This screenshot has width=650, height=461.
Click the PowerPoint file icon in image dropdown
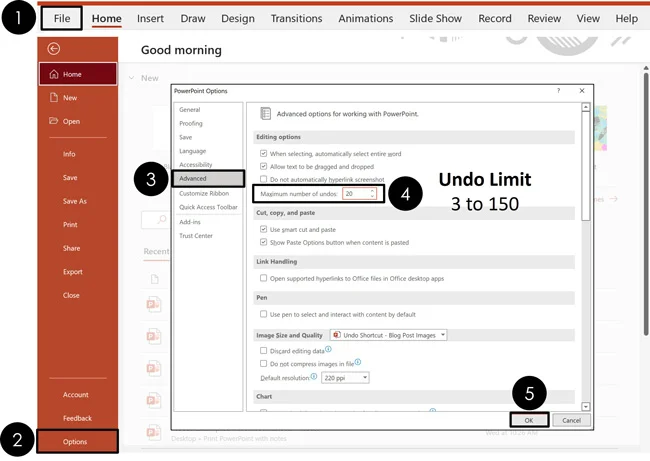pyautogui.click(x=337, y=335)
